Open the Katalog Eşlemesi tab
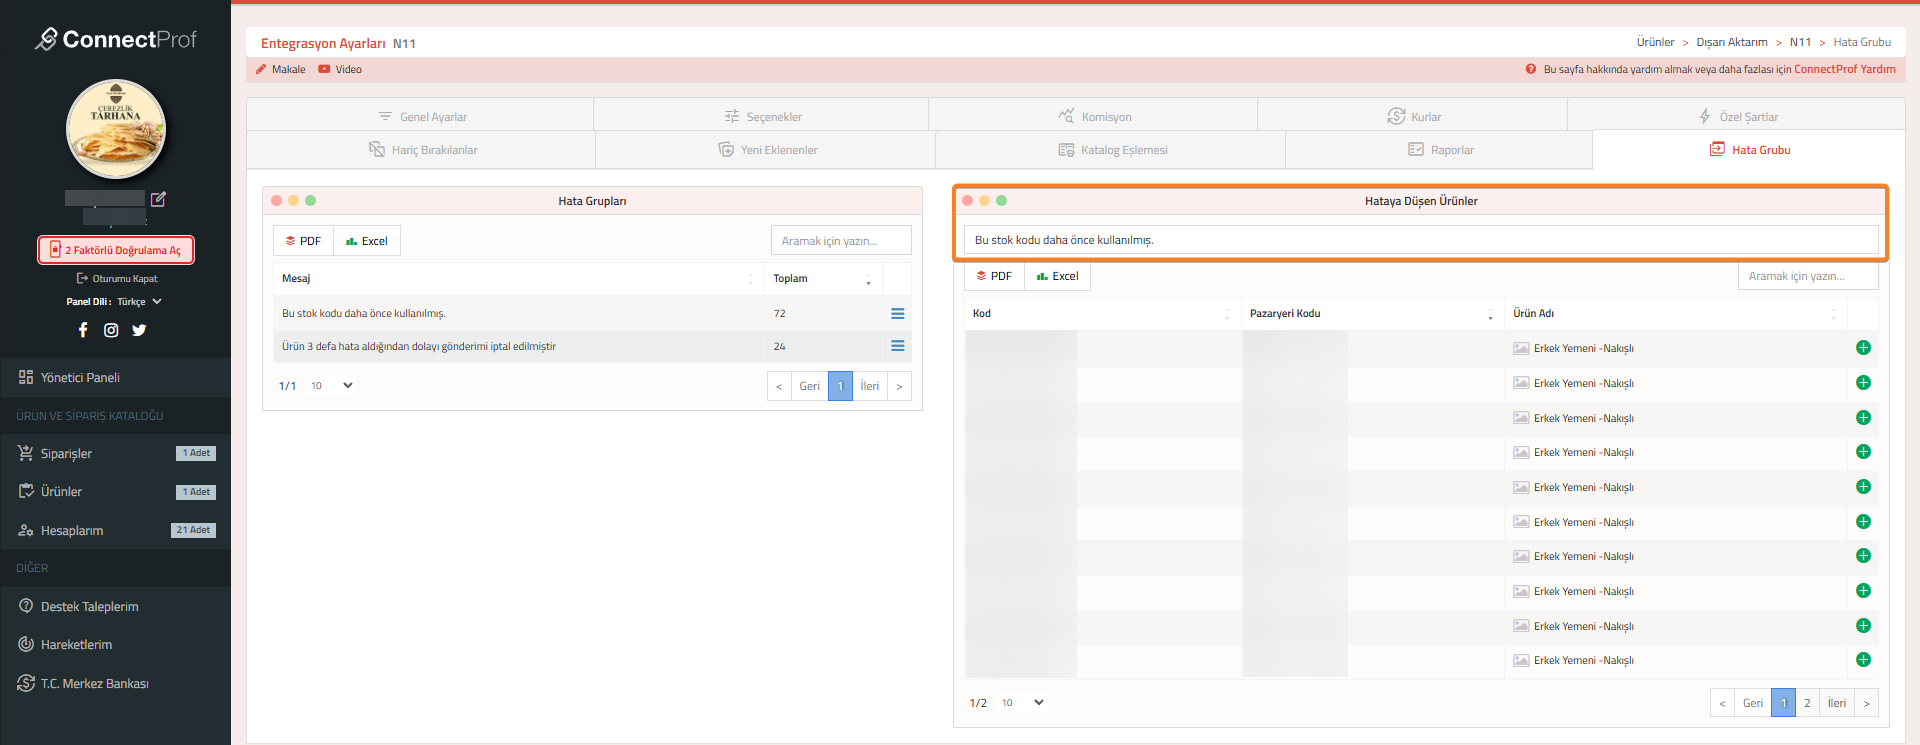1920x745 pixels. tap(1112, 150)
